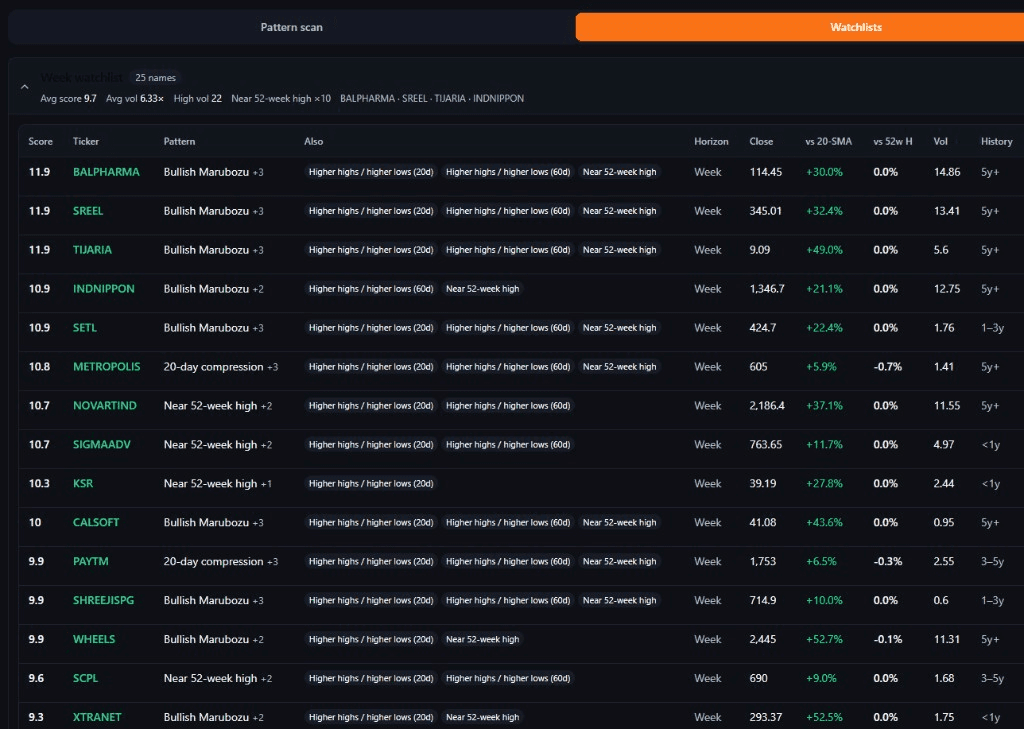Click SETL's 1–3y history value
Screen dimensions: 1024x729
[x=992, y=328]
